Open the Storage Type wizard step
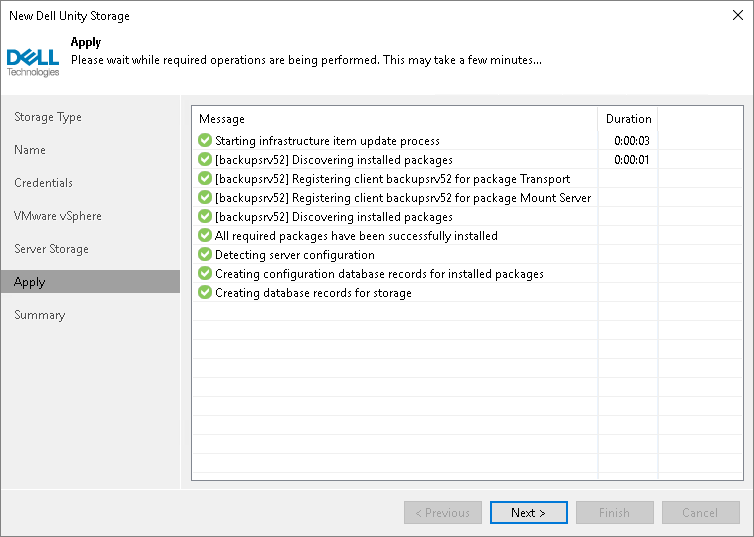The width and height of the screenshot is (754, 537). pos(48,117)
